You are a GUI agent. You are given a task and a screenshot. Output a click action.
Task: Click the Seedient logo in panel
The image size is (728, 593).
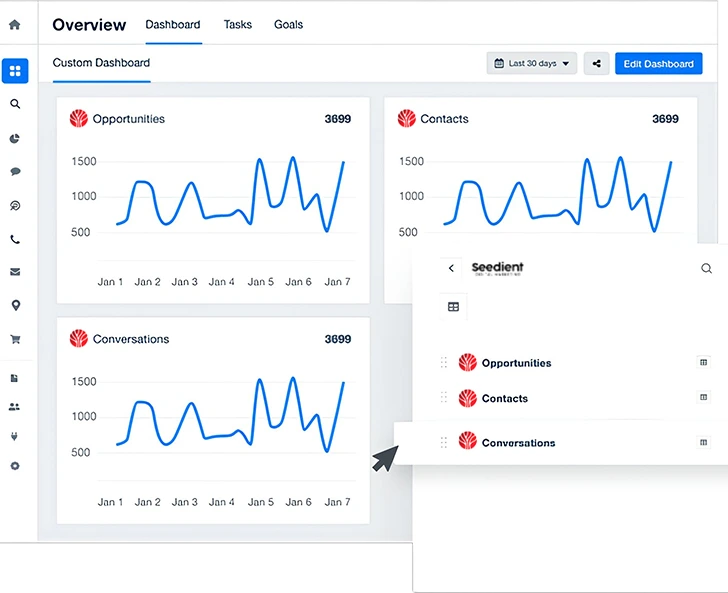(x=497, y=268)
